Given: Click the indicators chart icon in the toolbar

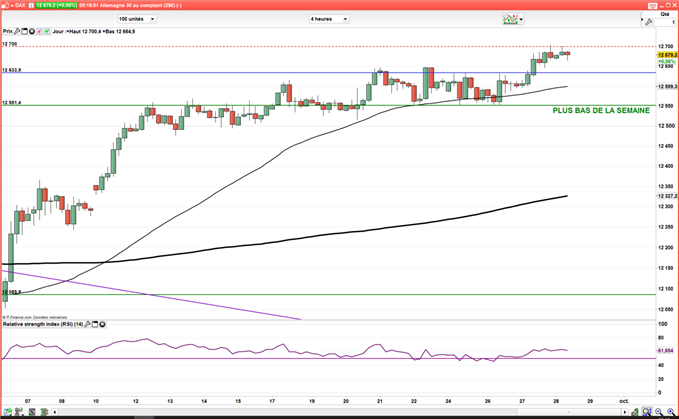Looking at the screenshot, I should coord(510,19).
